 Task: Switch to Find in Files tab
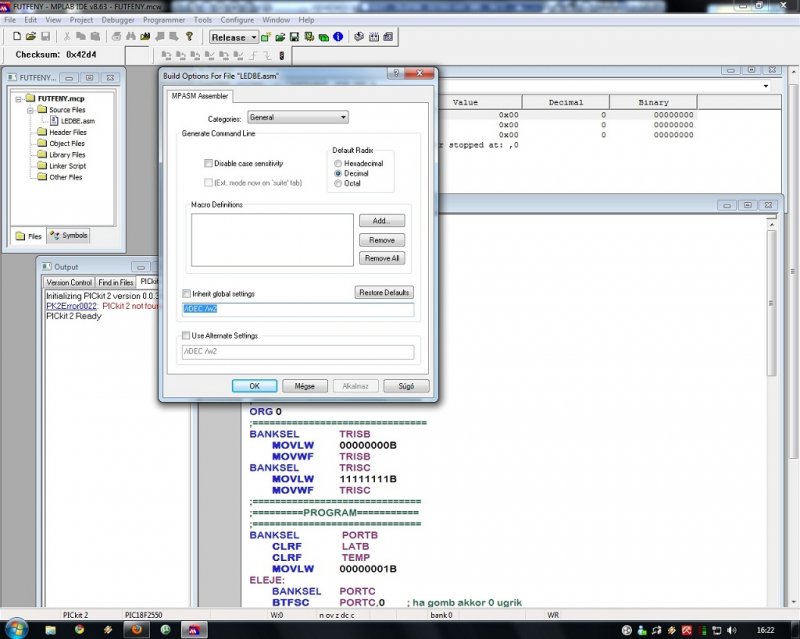[x=116, y=282]
